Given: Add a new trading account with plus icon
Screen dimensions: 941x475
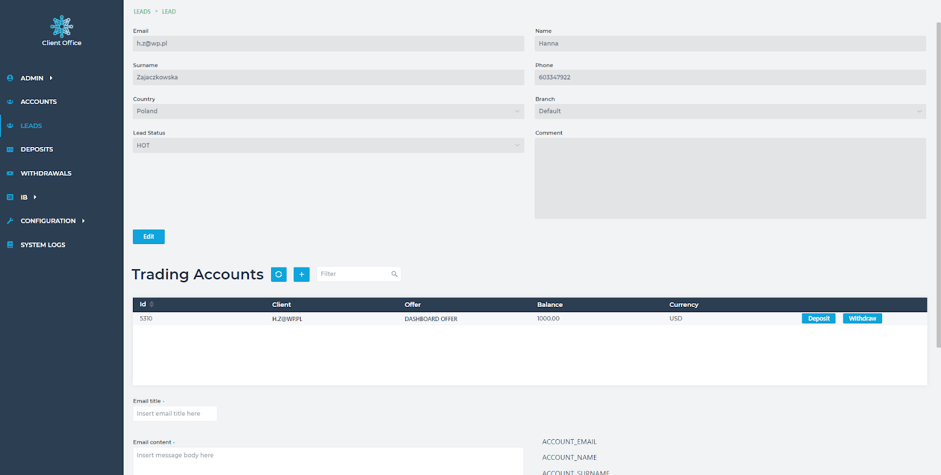Looking at the screenshot, I should (x=301, y=274).
